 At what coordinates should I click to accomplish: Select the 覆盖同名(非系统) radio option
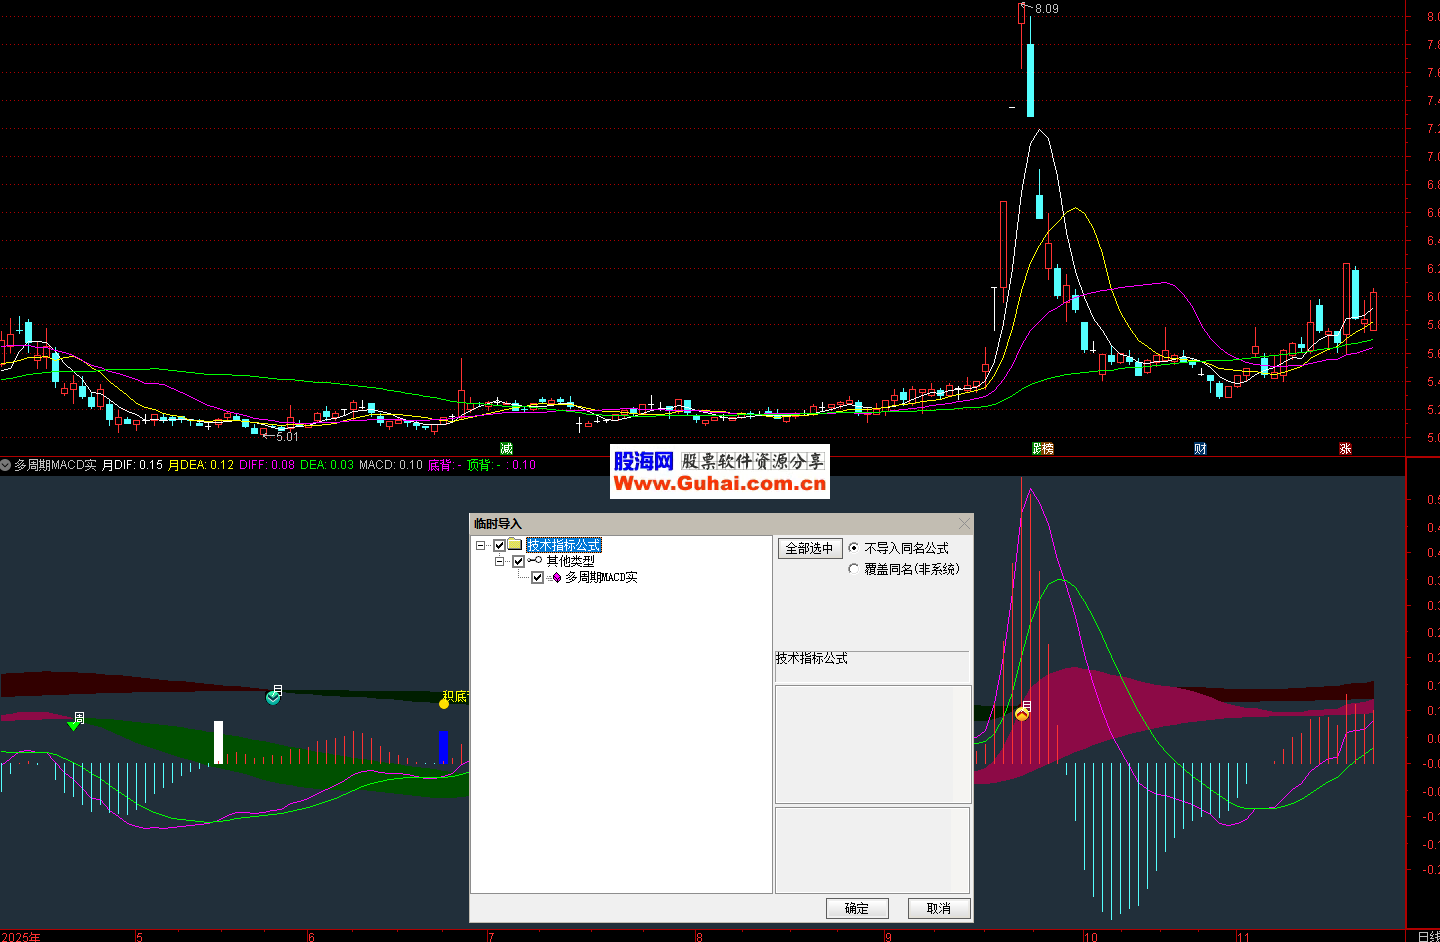853,569
